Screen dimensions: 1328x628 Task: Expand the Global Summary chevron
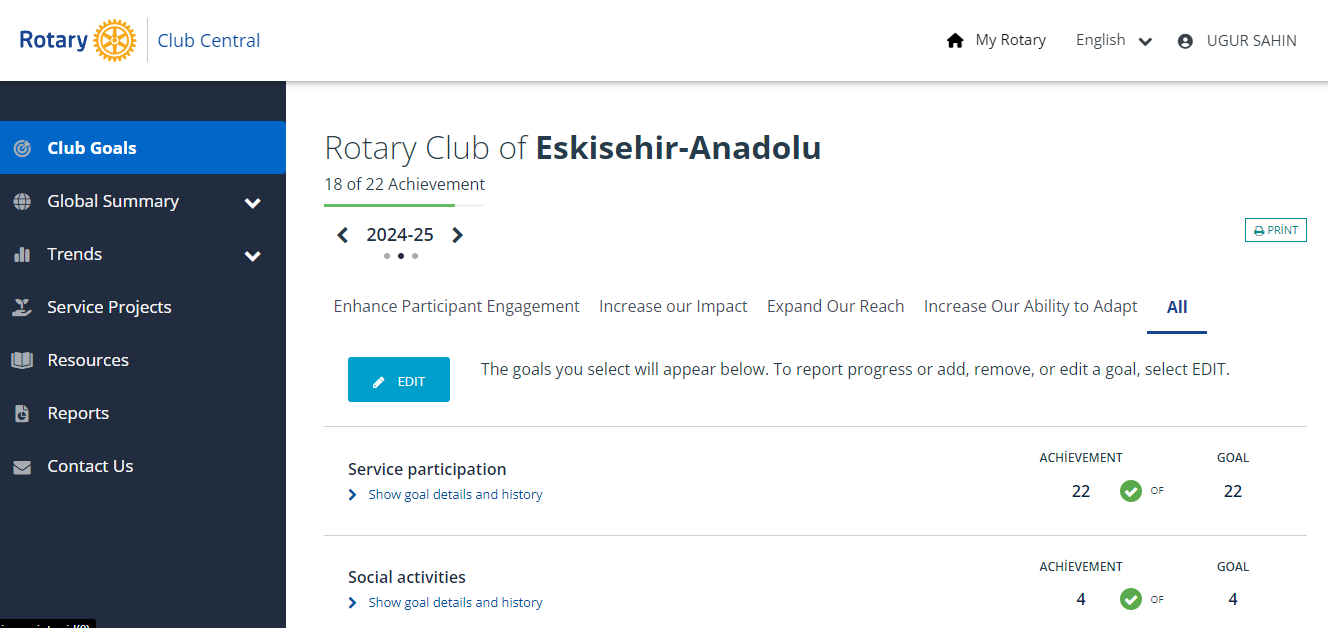tap(253, 203)
